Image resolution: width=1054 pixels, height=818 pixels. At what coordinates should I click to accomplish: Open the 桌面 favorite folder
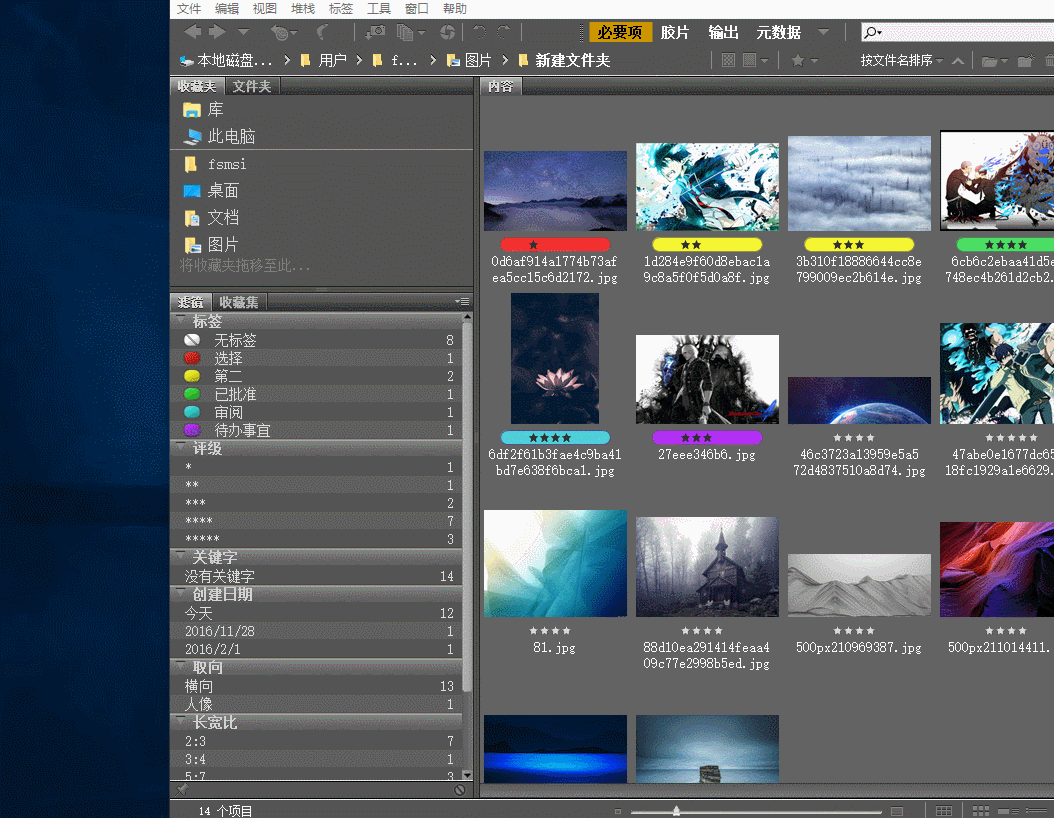click(x=223, y=190)
